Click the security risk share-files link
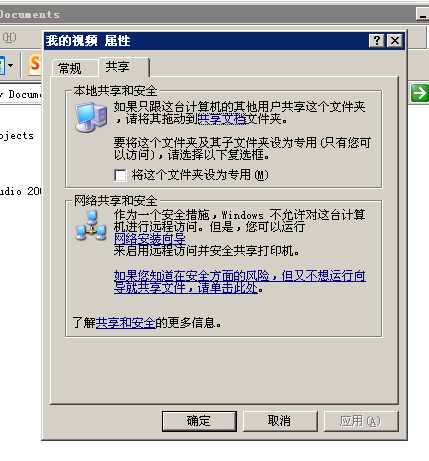The height and width of the screenshot is (461, 429). [240, 281]
